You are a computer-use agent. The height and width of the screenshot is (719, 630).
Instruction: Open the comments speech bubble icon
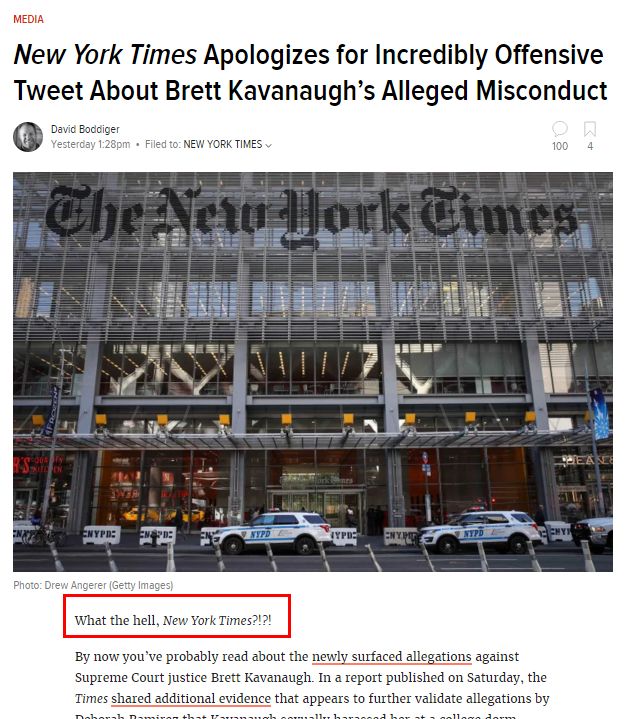pos(560,129)
